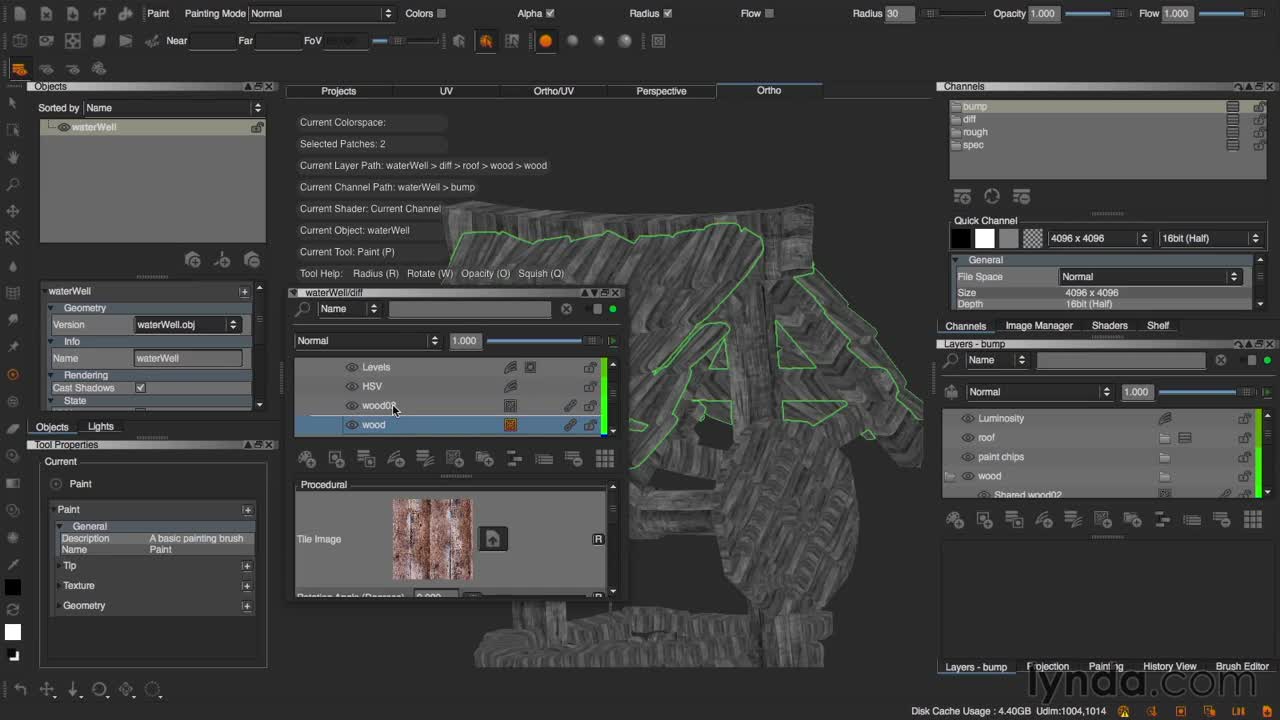Screen dimensions: 1280x720
Task: Click the grid icon in diff layer toolbar
Action: click(605, 459)
